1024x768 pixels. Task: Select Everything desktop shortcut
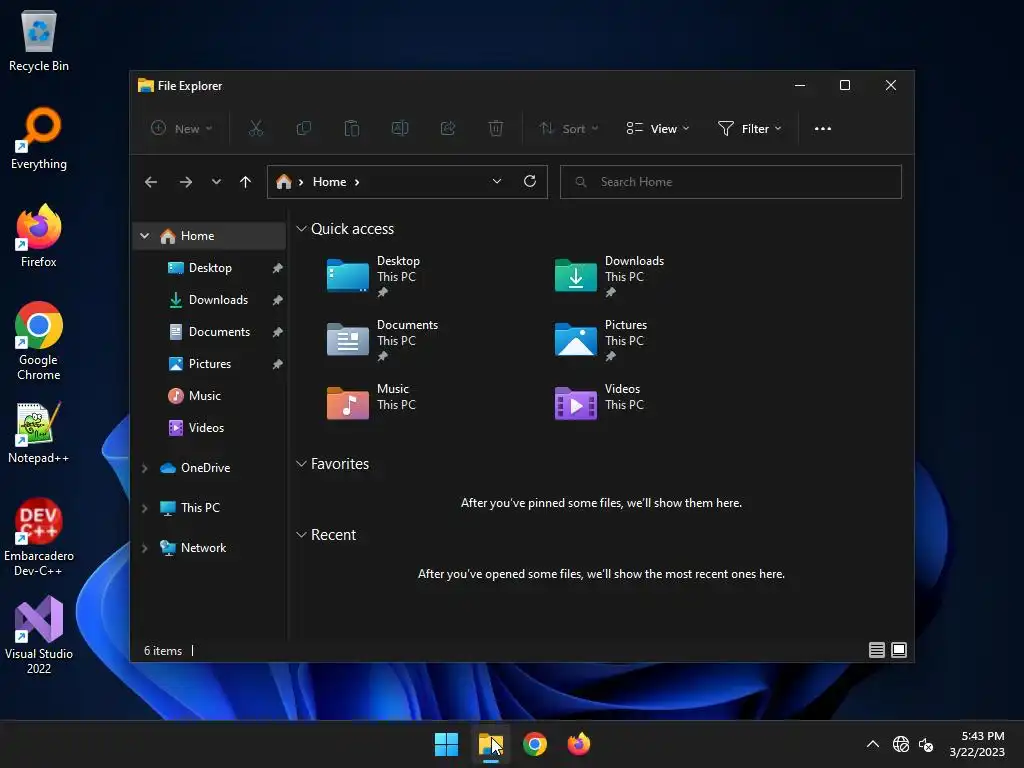tap(39, 138)
